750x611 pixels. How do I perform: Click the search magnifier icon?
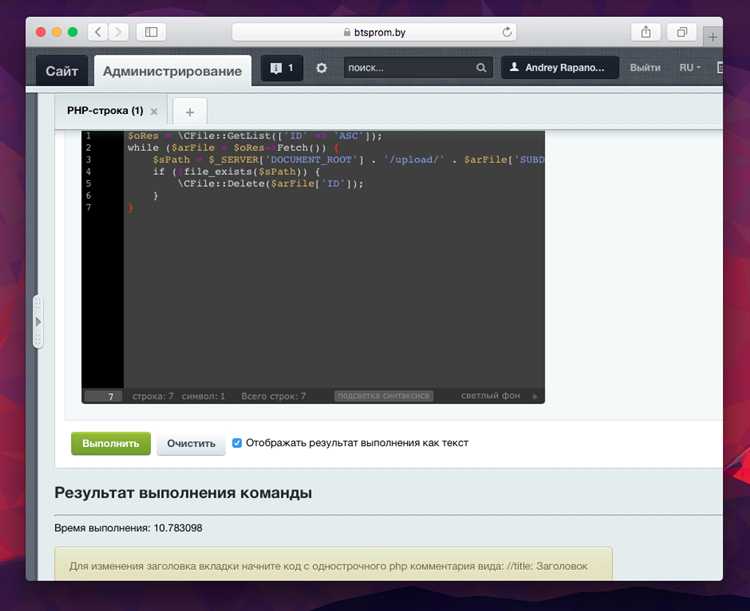tap(481, 68)
